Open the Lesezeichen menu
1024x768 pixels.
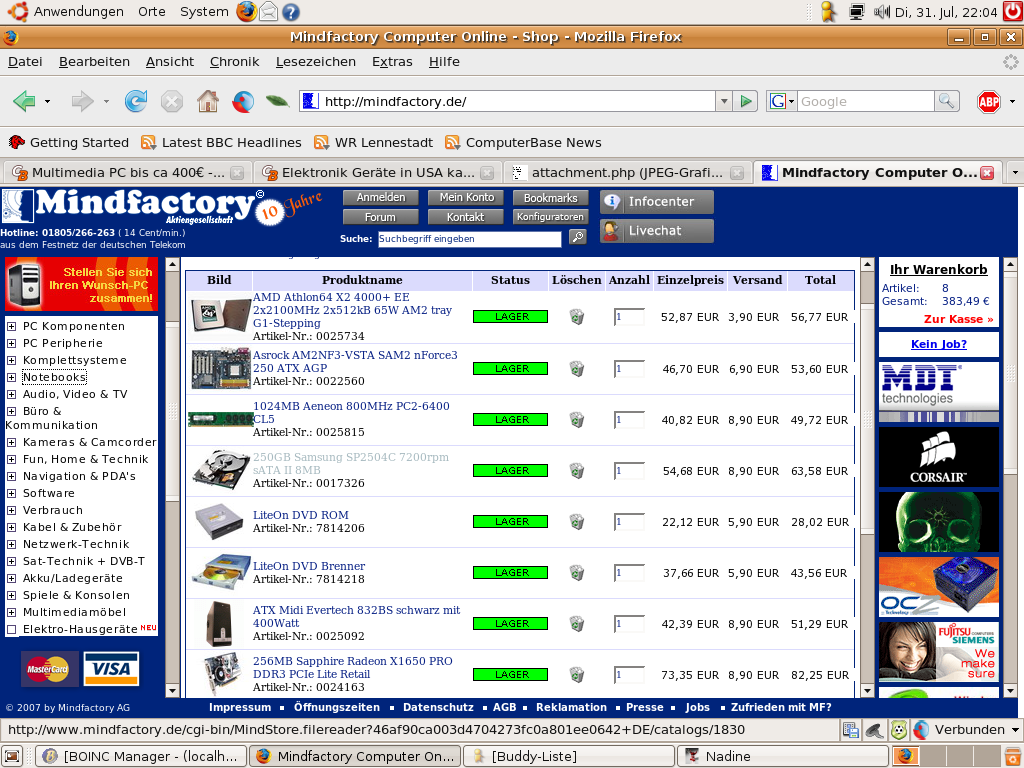point(315,61)
